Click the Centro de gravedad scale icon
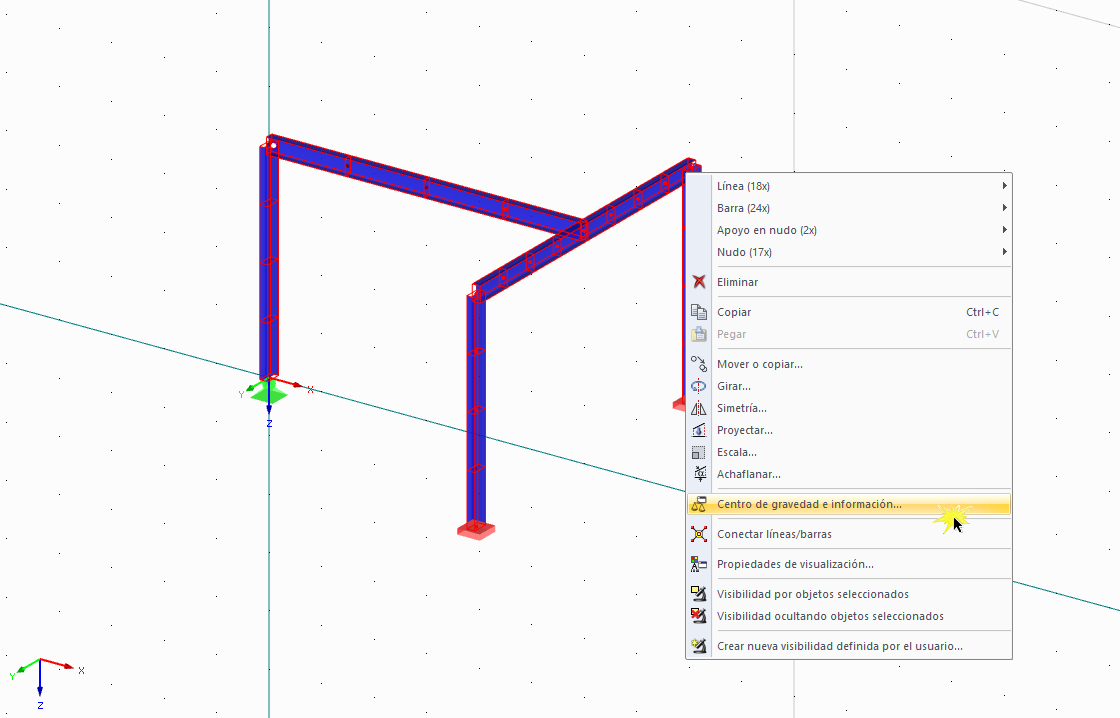1120x718 pixels. click(699, 504)
